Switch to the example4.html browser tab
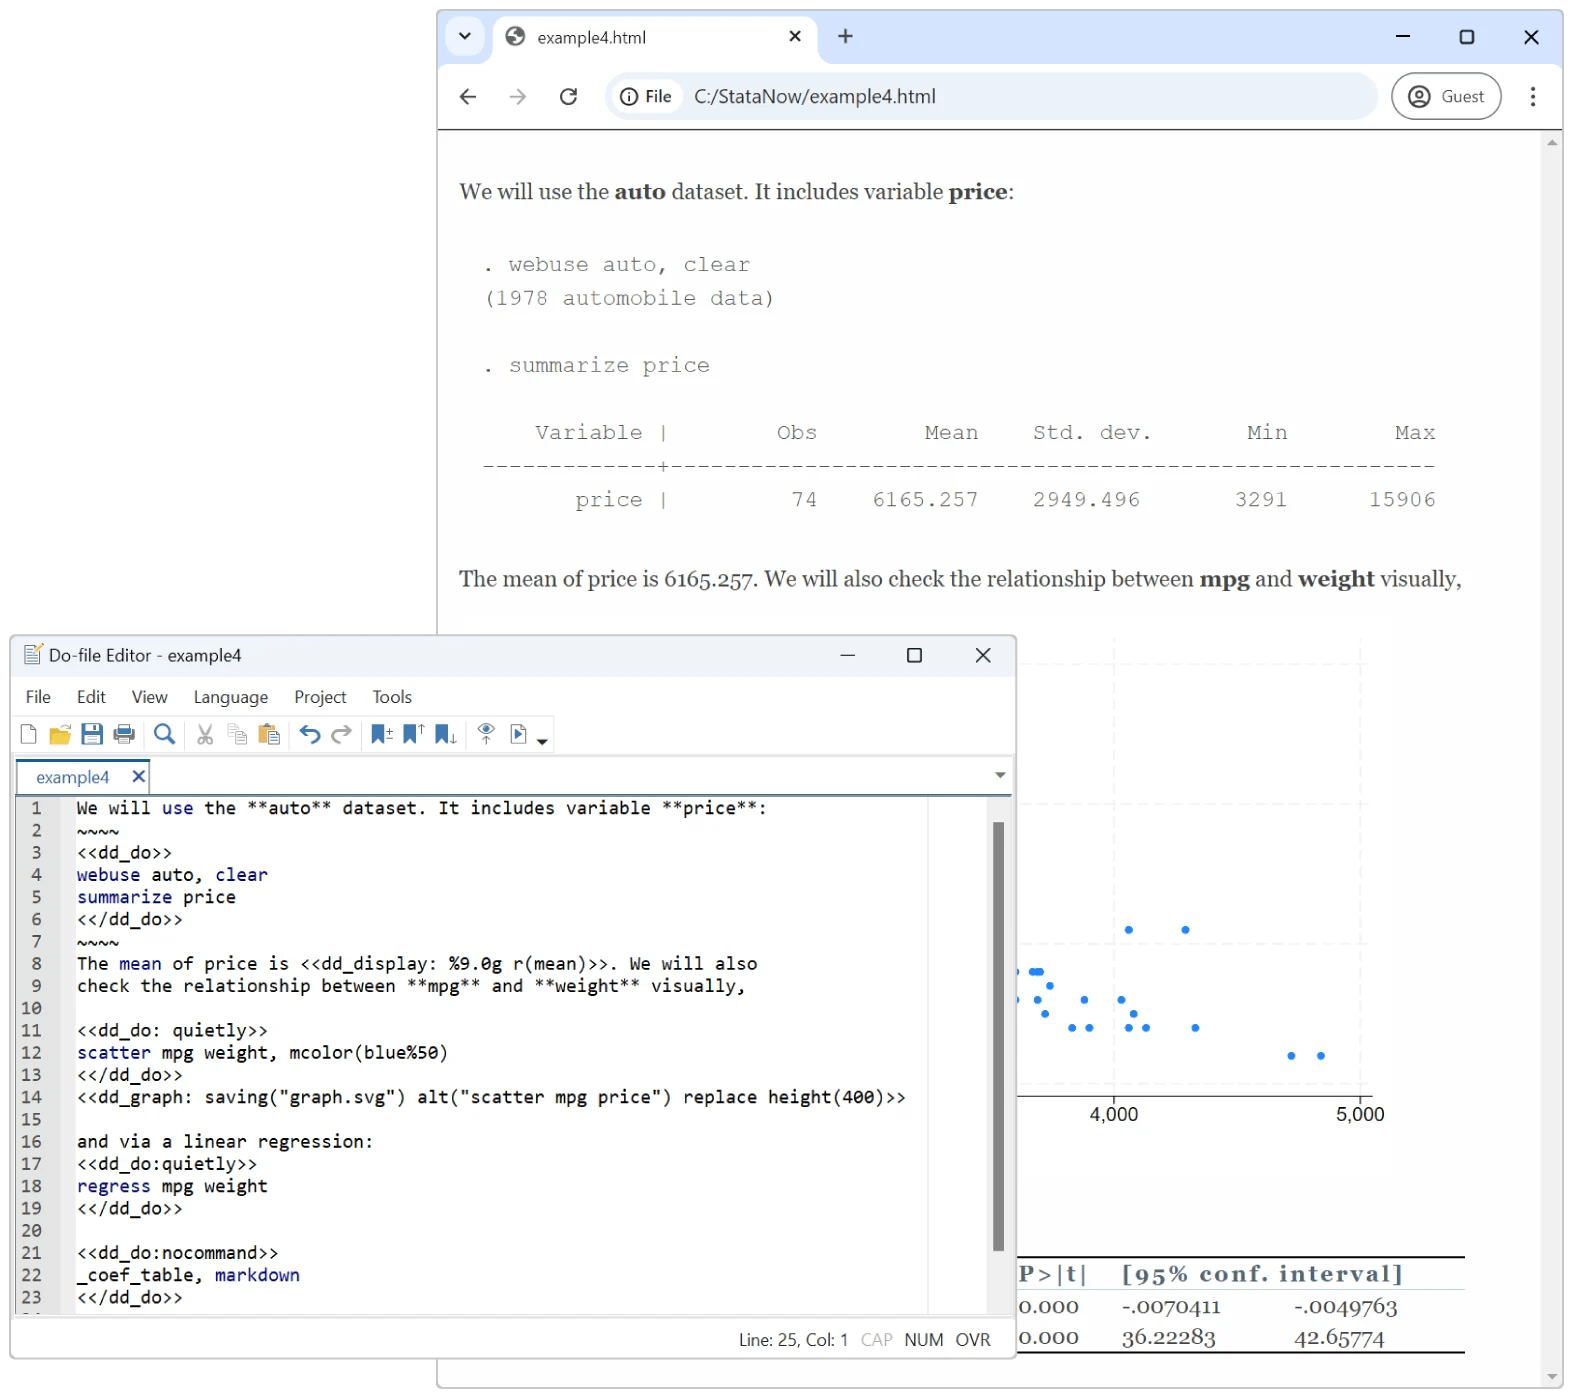Viewport: 1573px width, 1398px height. pos(654,38)
